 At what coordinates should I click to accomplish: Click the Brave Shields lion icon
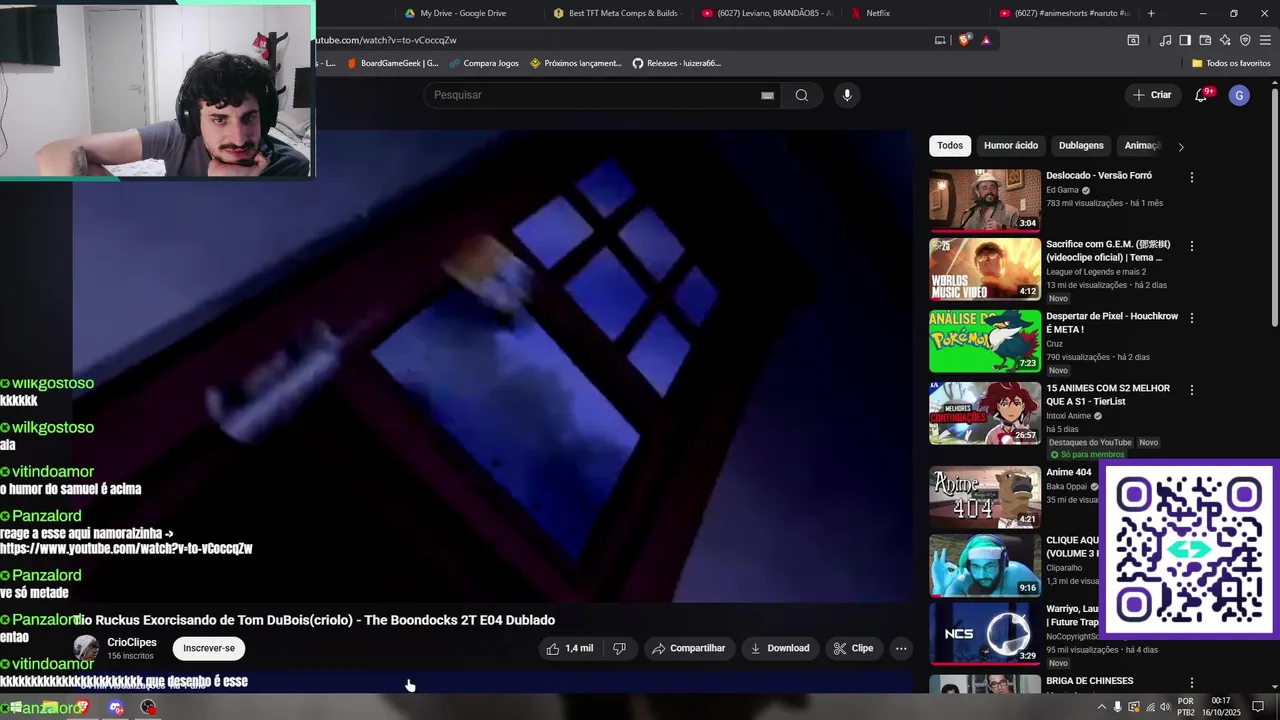[964, 40]
